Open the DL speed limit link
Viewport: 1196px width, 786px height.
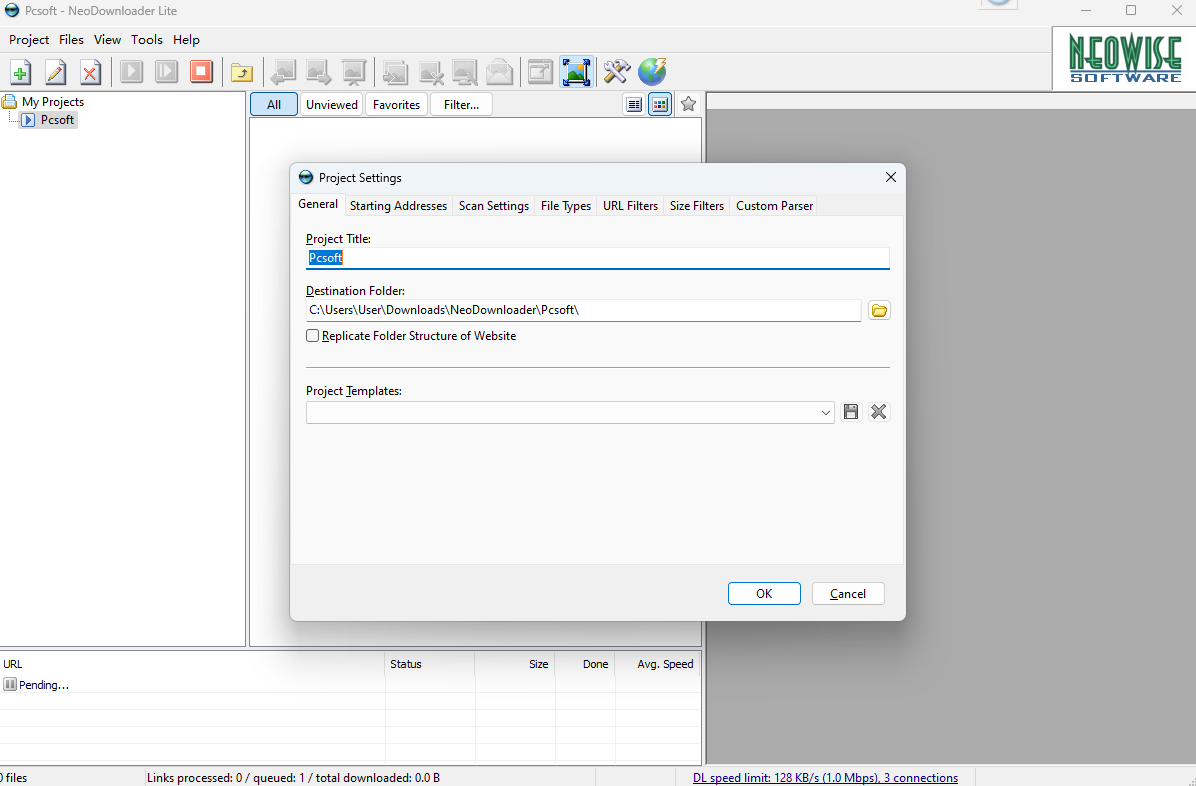(823, 777)
